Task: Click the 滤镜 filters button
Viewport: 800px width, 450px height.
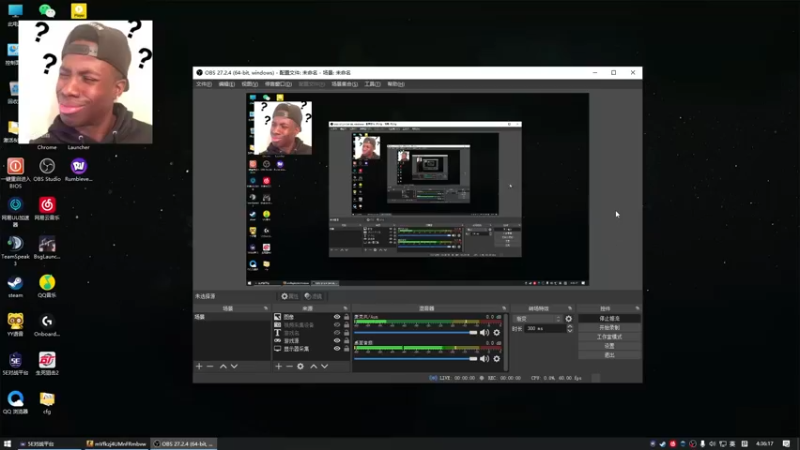Action: (313, 296)
